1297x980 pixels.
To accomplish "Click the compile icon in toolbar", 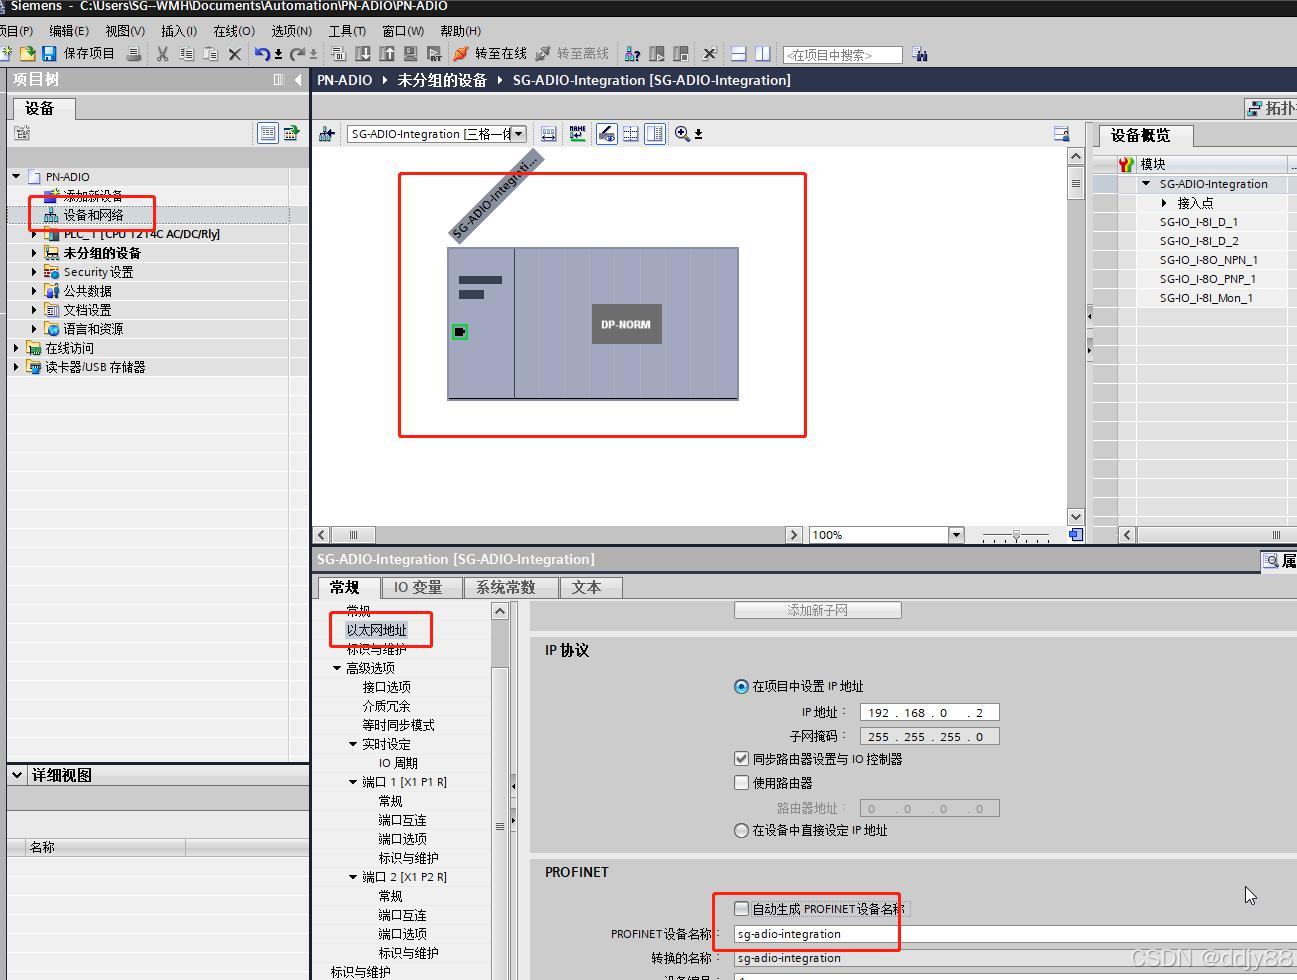I will [x=338, y=53].
